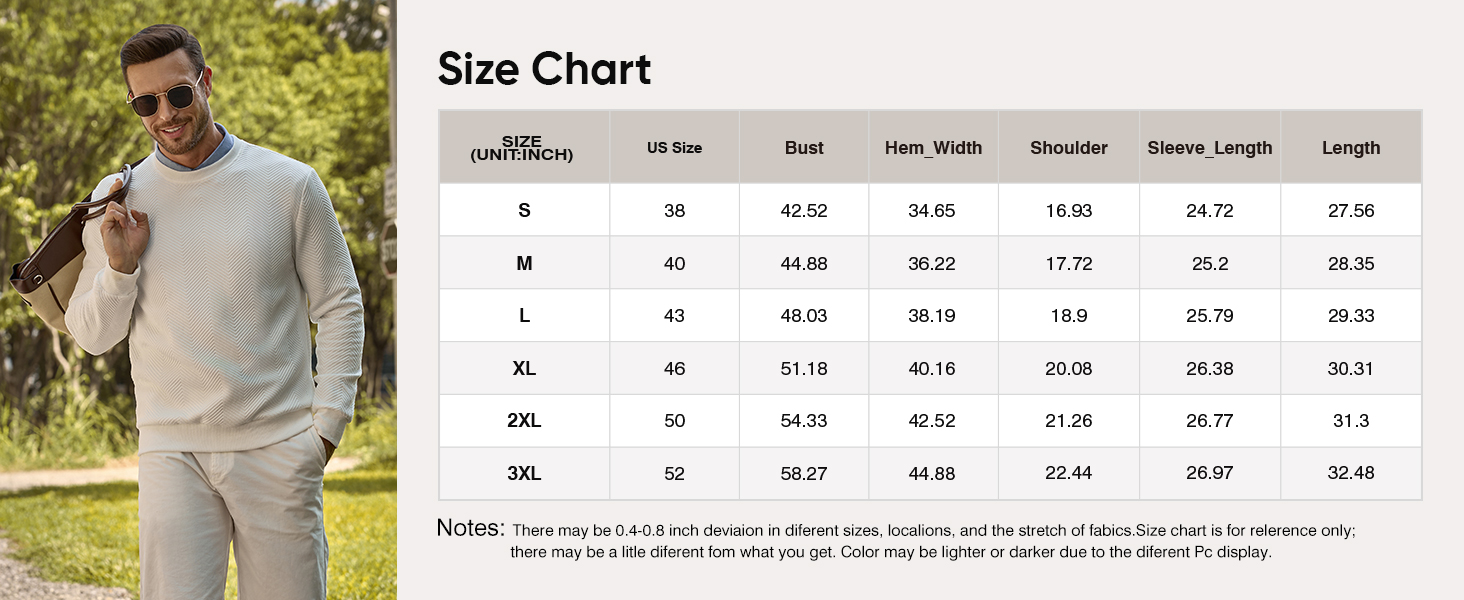Click the US size 46 cell
This screenshot has height=600, width=1464.
[674, 369]
